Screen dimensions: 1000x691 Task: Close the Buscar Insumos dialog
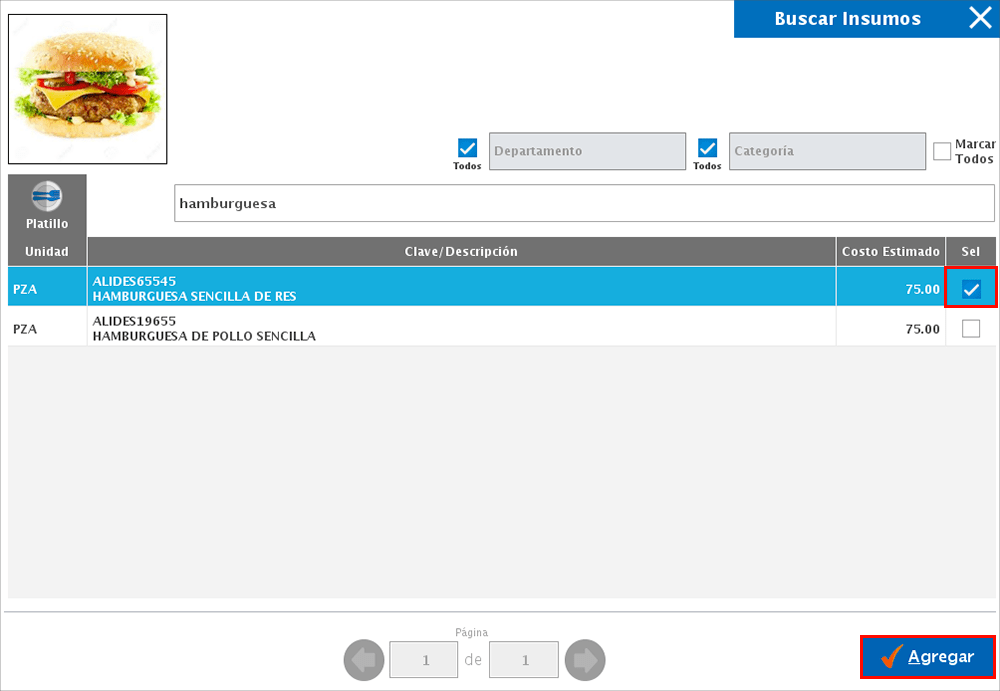pyautogui.click(x=979, y=17)
